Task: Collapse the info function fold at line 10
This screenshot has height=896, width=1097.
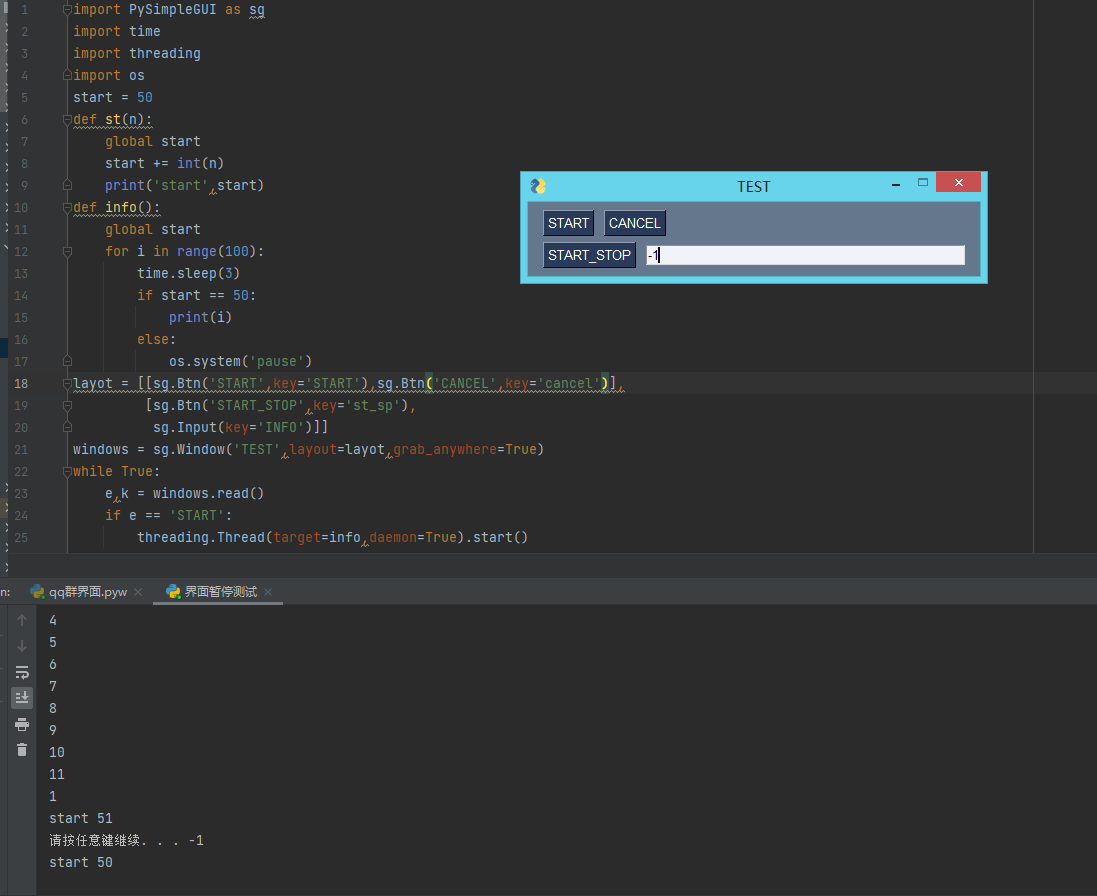Action: coord(66,207)
